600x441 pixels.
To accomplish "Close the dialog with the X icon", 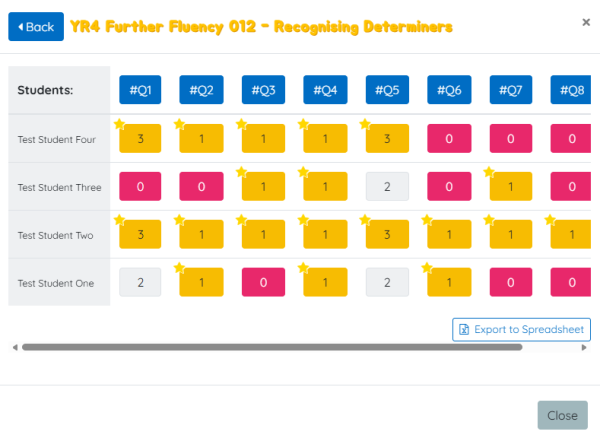I will (x=586, y=22).
